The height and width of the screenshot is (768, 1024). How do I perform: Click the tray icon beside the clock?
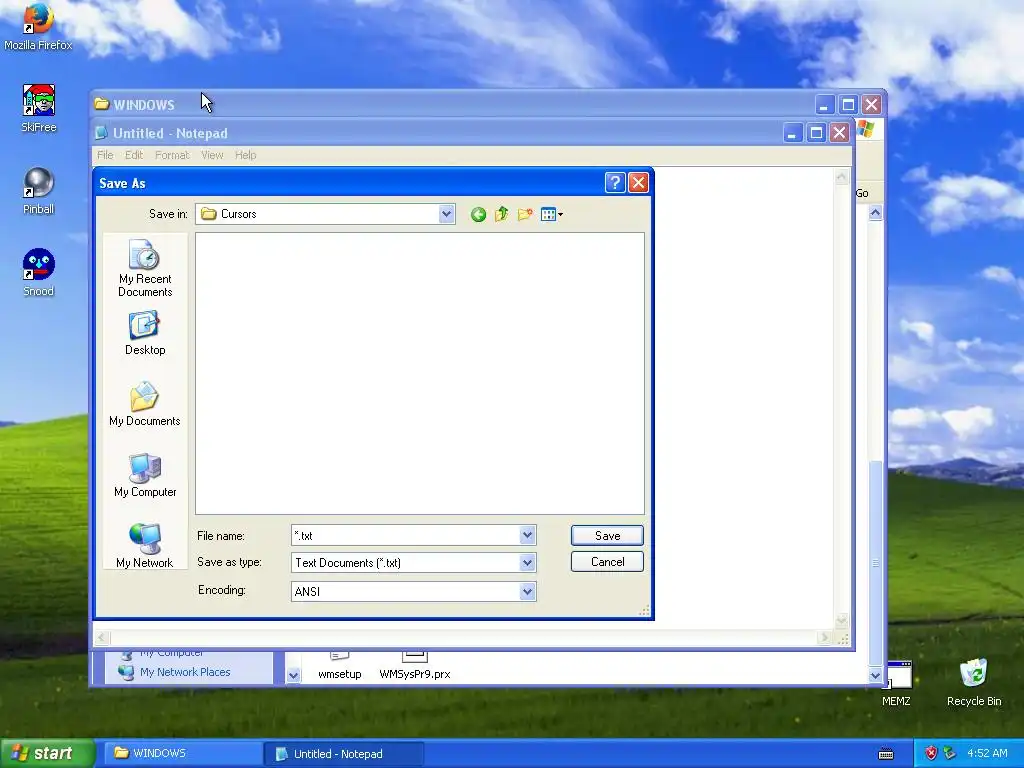[x=950, y=754]
